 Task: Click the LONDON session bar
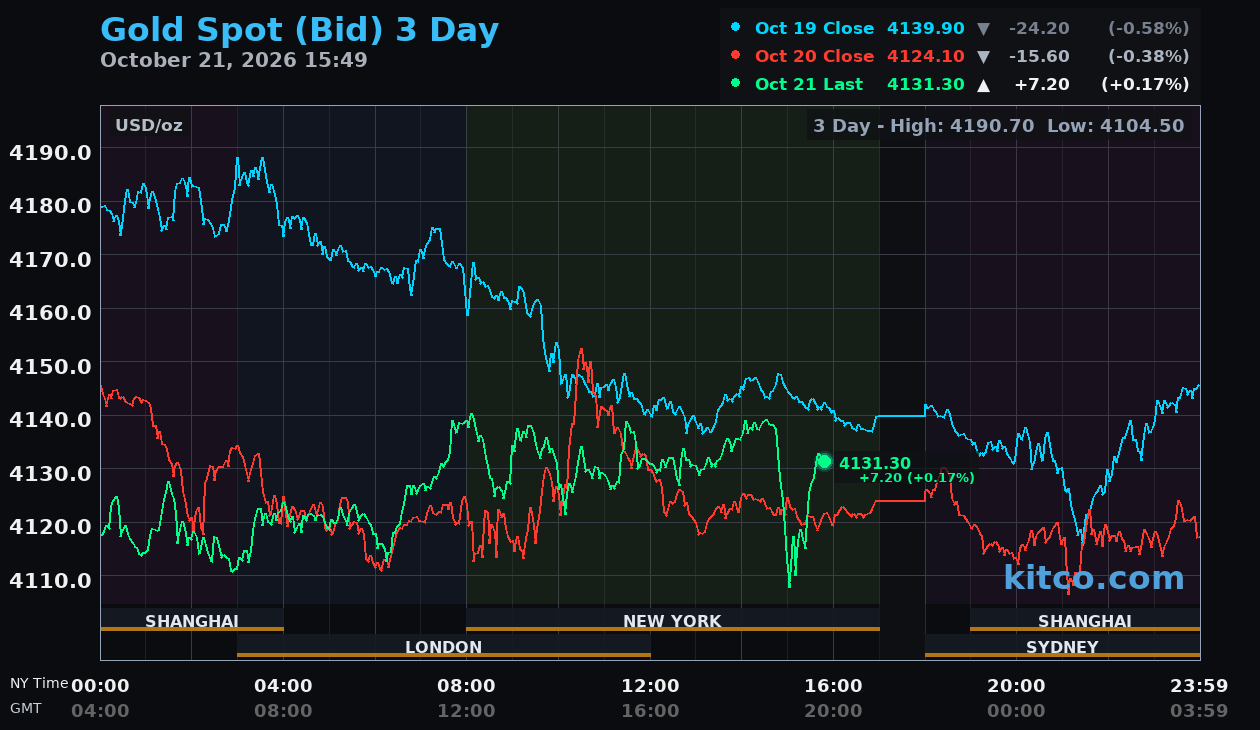(x=444, y=646)
